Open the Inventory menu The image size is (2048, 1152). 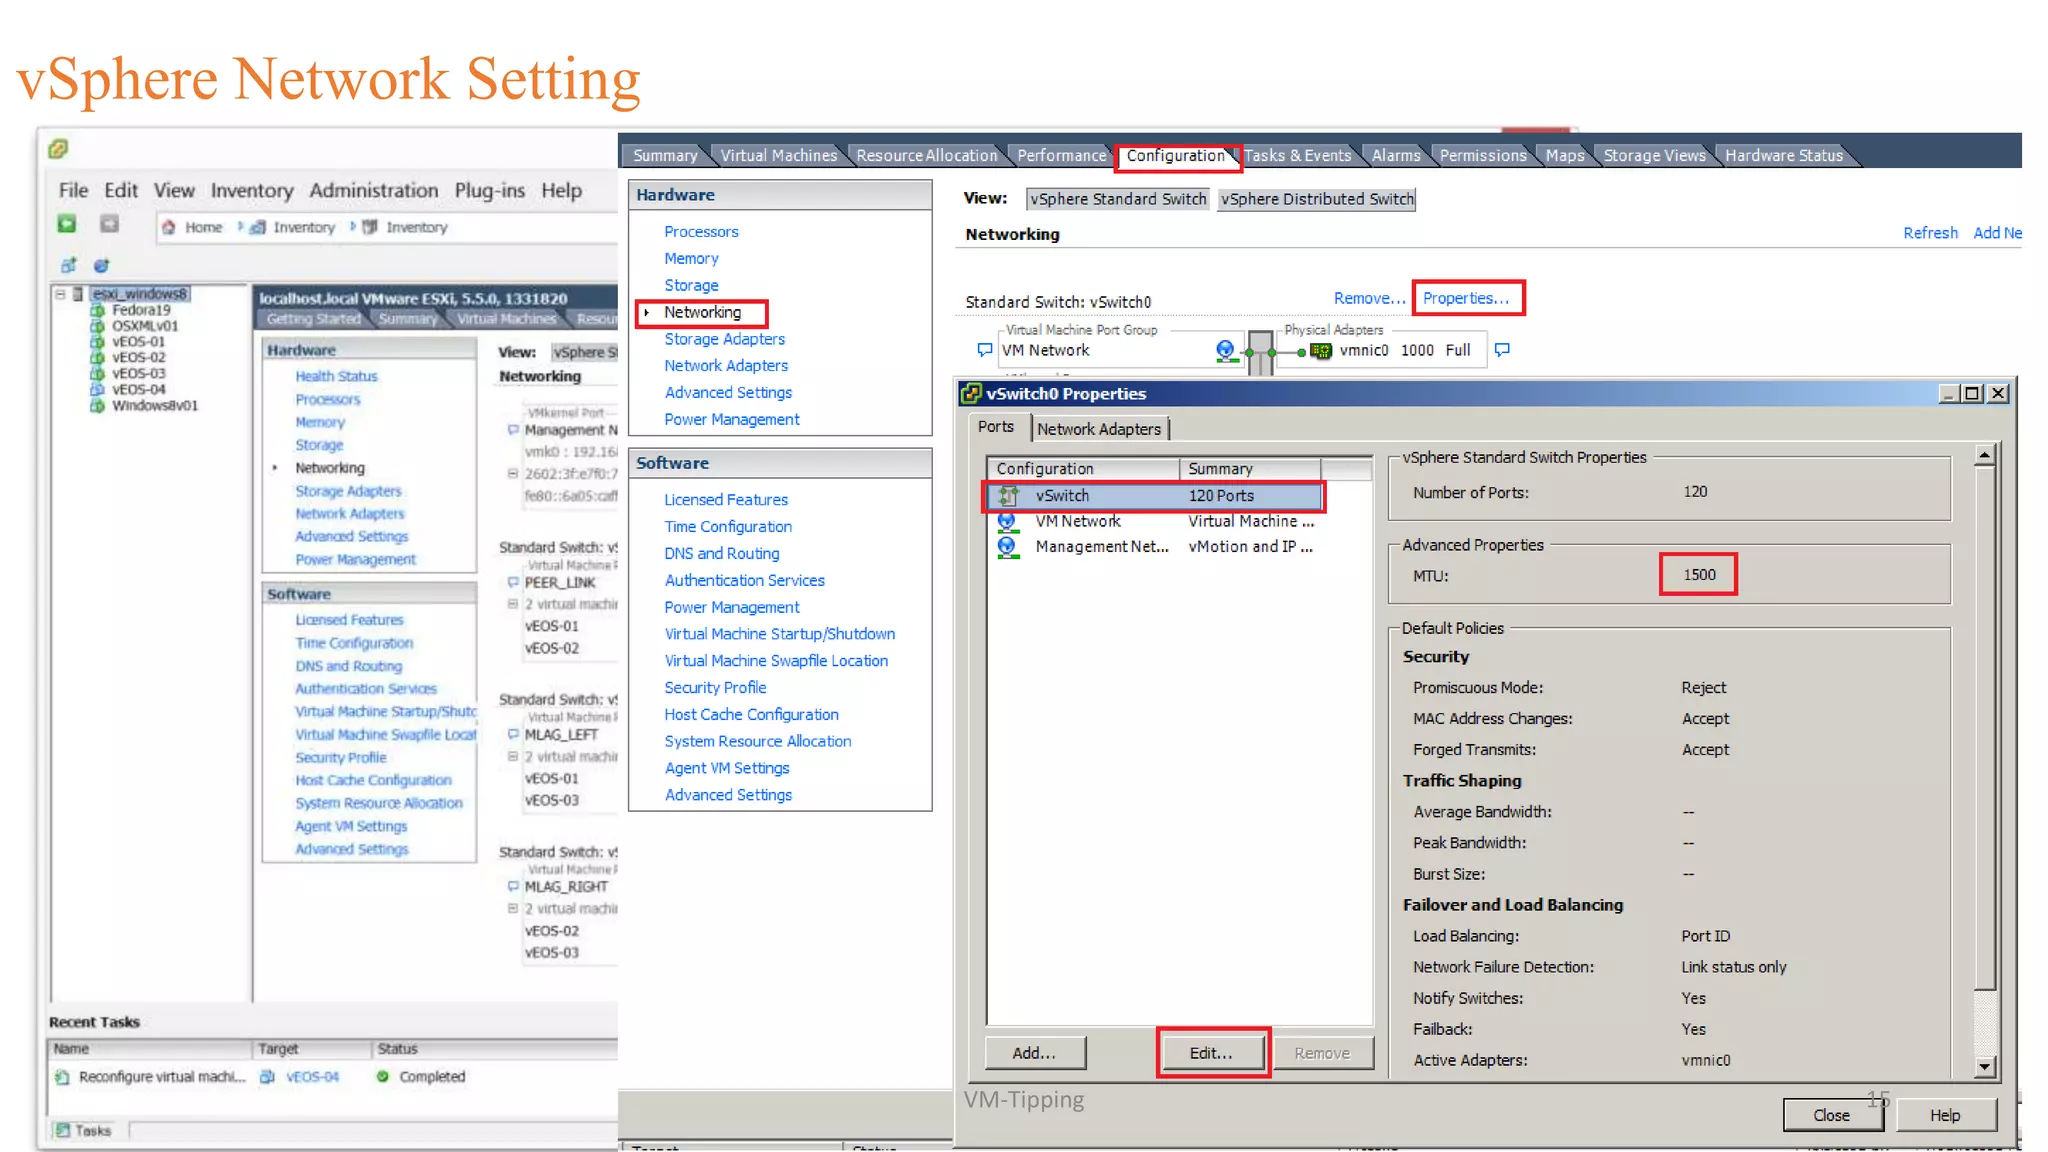click(x=252, y=190)
